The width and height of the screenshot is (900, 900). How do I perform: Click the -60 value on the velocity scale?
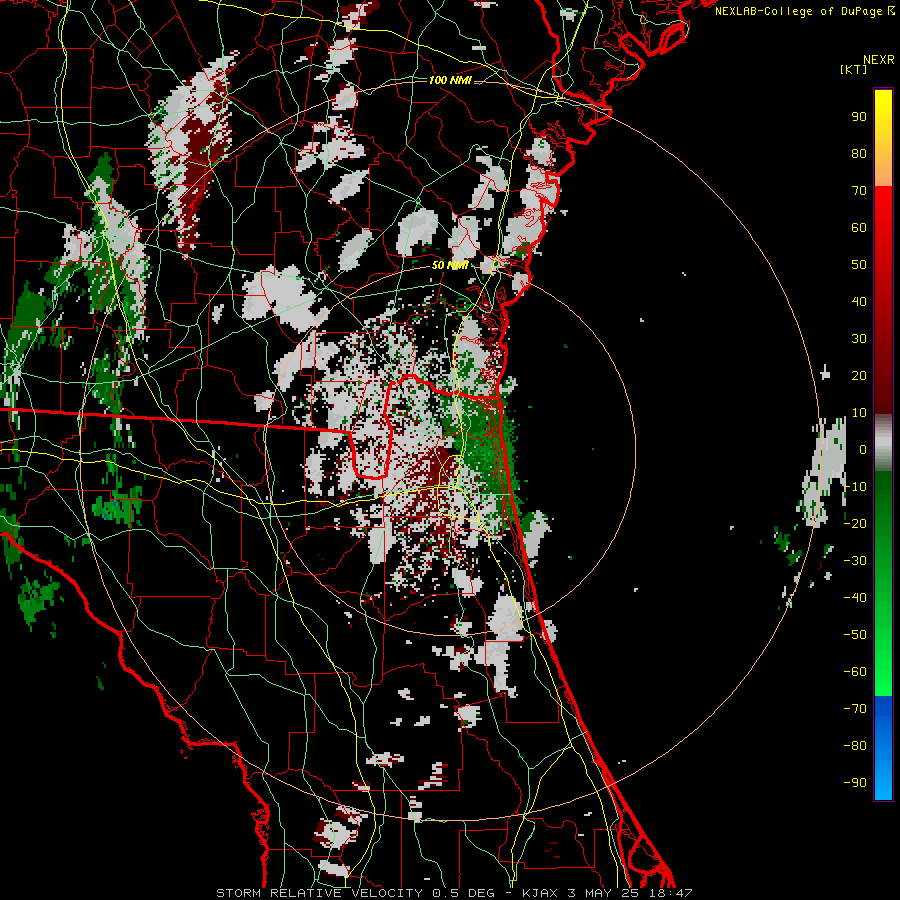click(855, 672)
